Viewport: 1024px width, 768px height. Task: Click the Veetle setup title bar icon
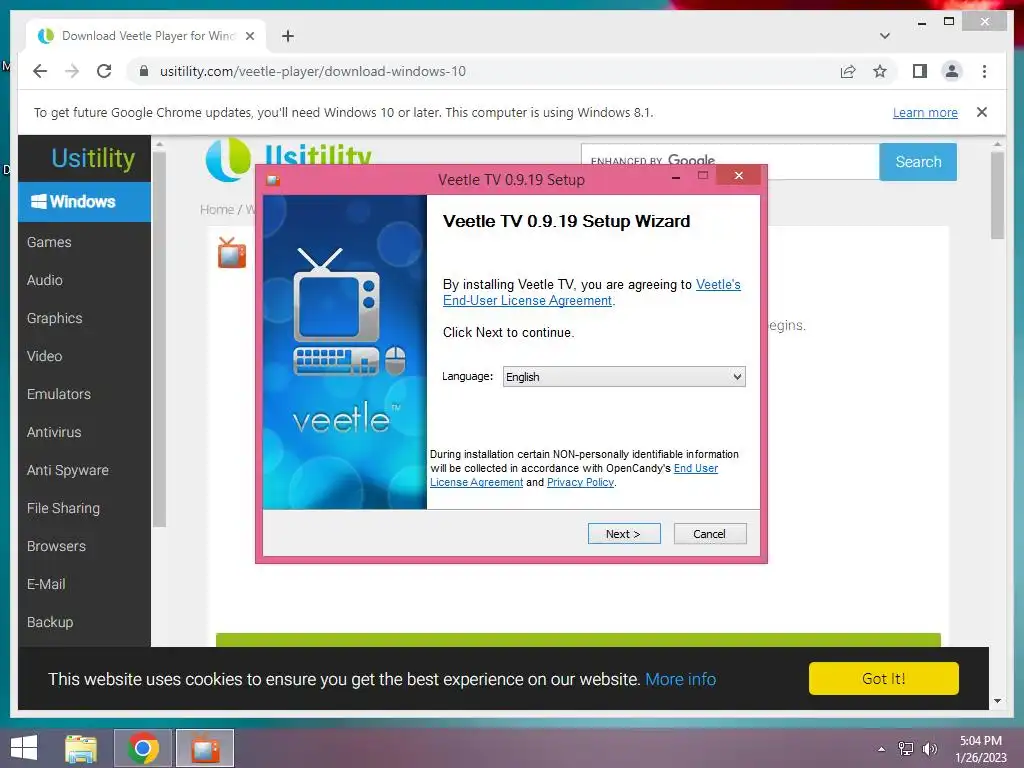[273, 180]
